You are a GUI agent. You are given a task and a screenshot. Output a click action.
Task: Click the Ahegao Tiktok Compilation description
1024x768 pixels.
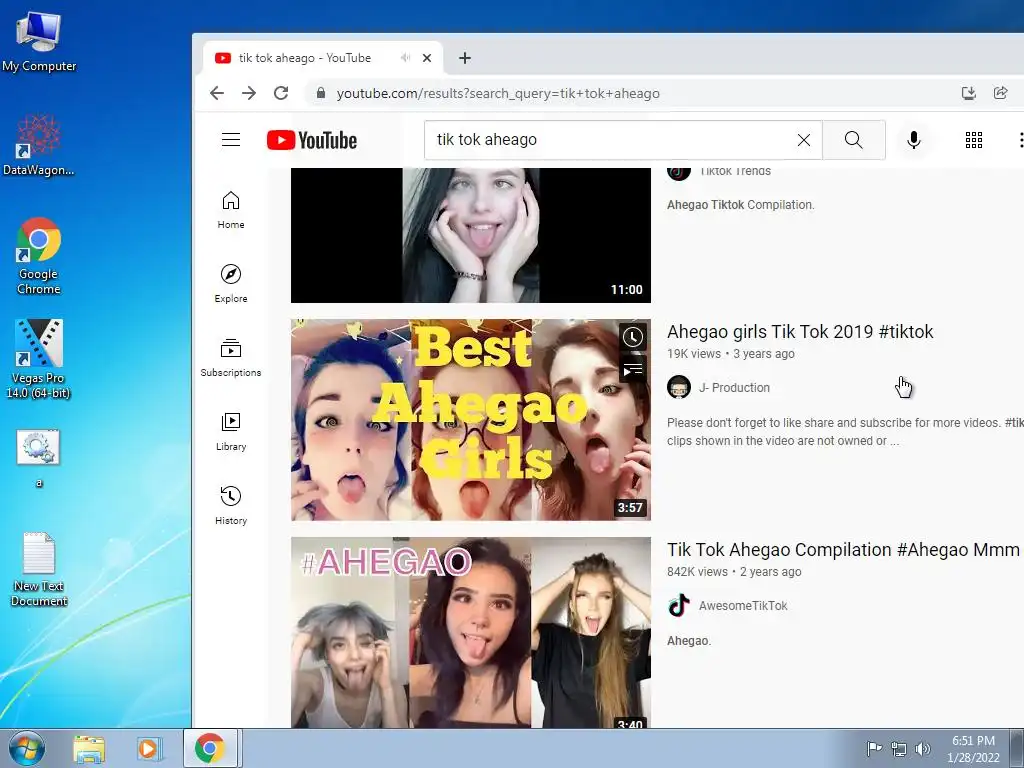pyautogui.click(x=741, y=205)
